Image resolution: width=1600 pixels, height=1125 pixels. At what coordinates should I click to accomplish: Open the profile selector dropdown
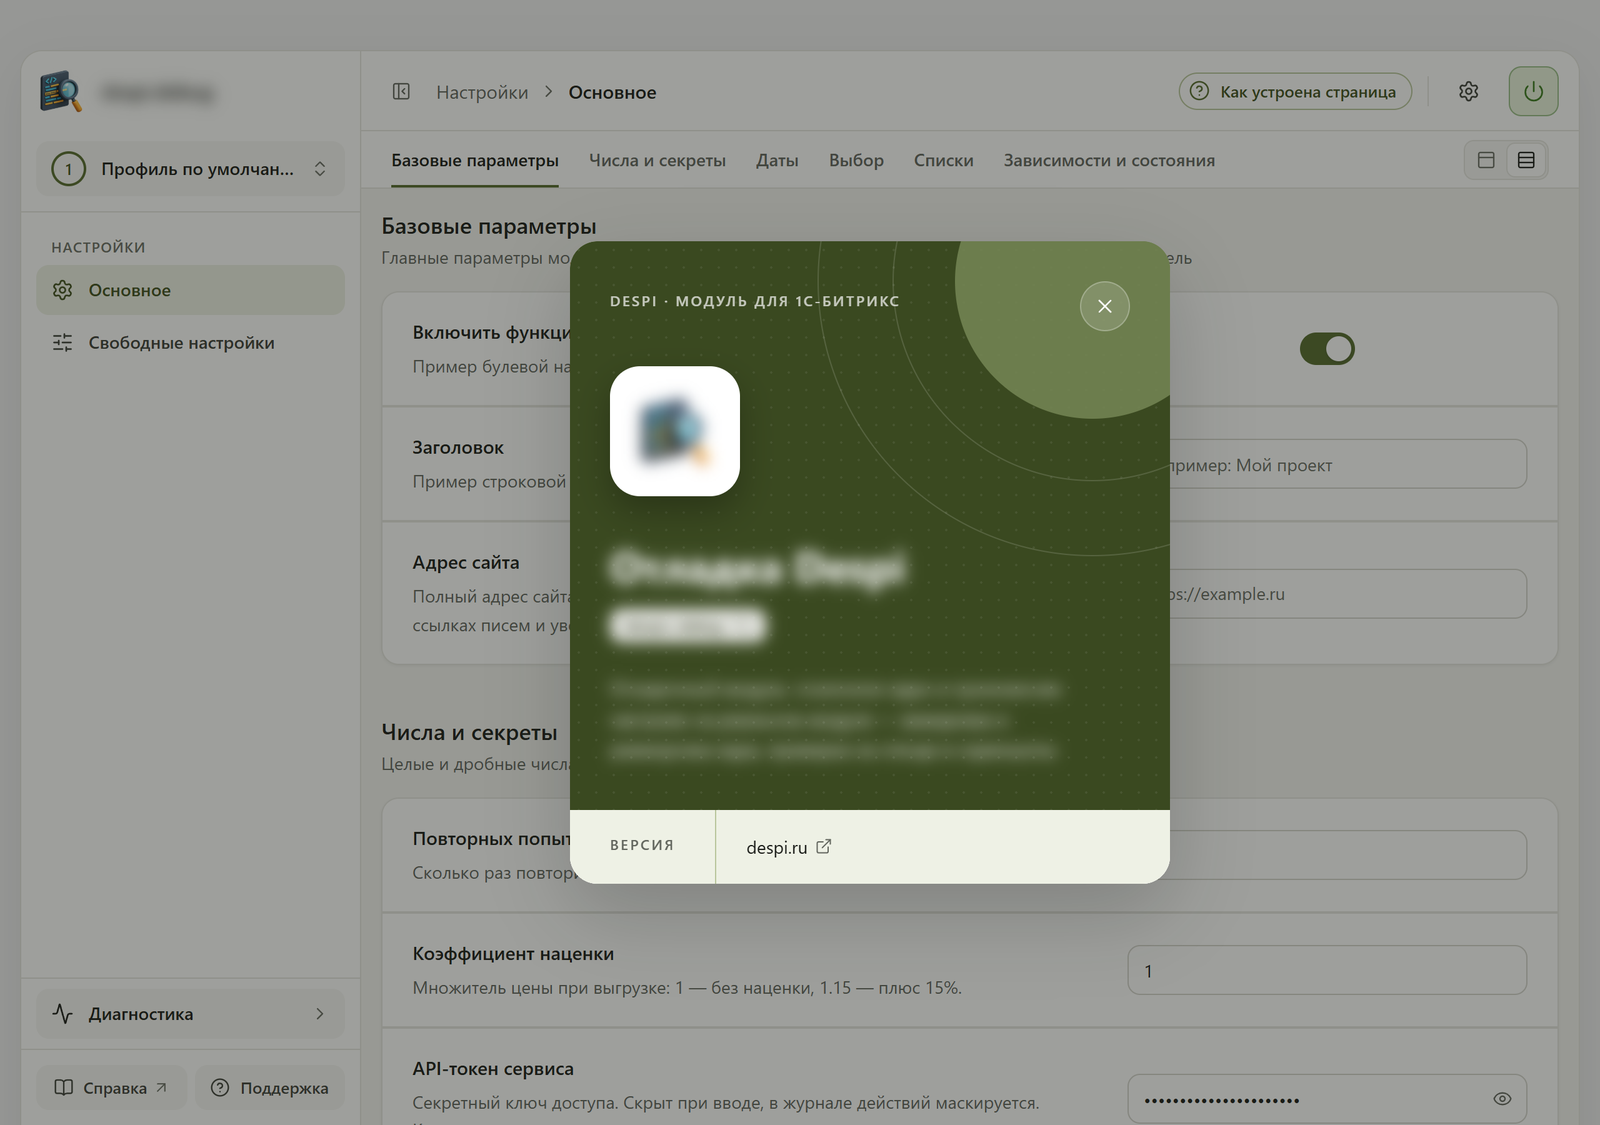190,169
